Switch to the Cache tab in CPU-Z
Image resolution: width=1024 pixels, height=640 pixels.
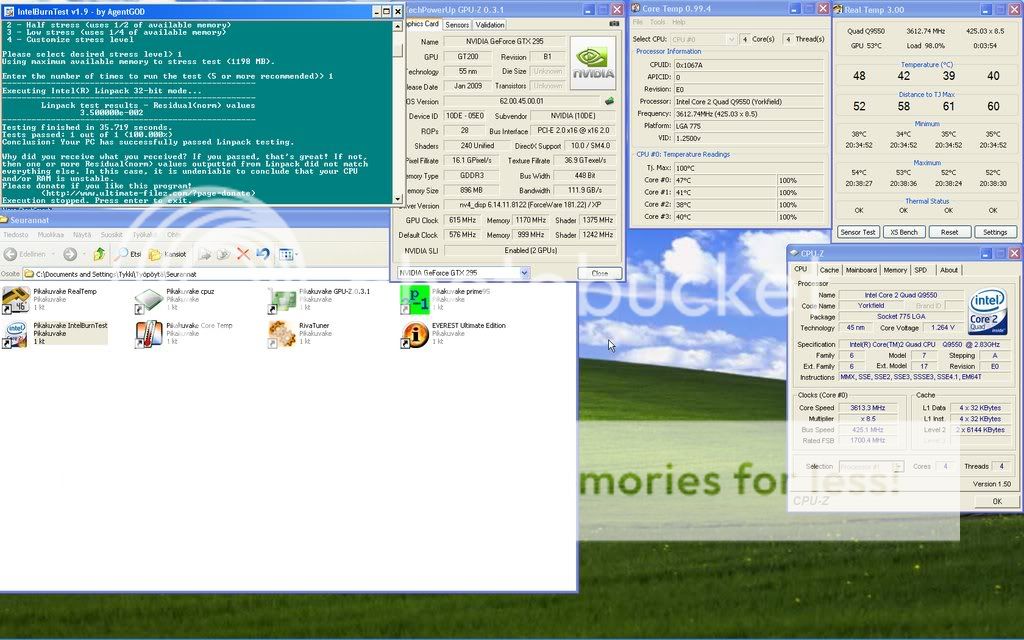click(x=829, y=270)
